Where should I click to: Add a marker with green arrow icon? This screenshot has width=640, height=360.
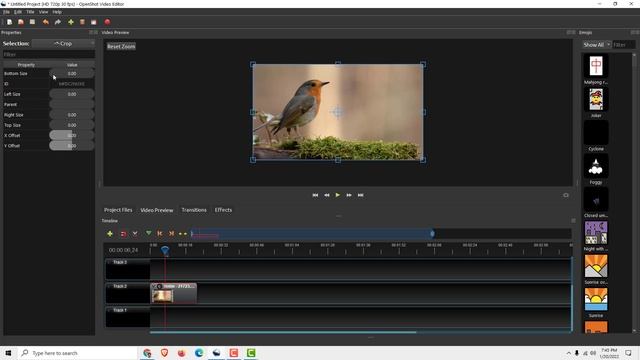[x=149, y=233]
